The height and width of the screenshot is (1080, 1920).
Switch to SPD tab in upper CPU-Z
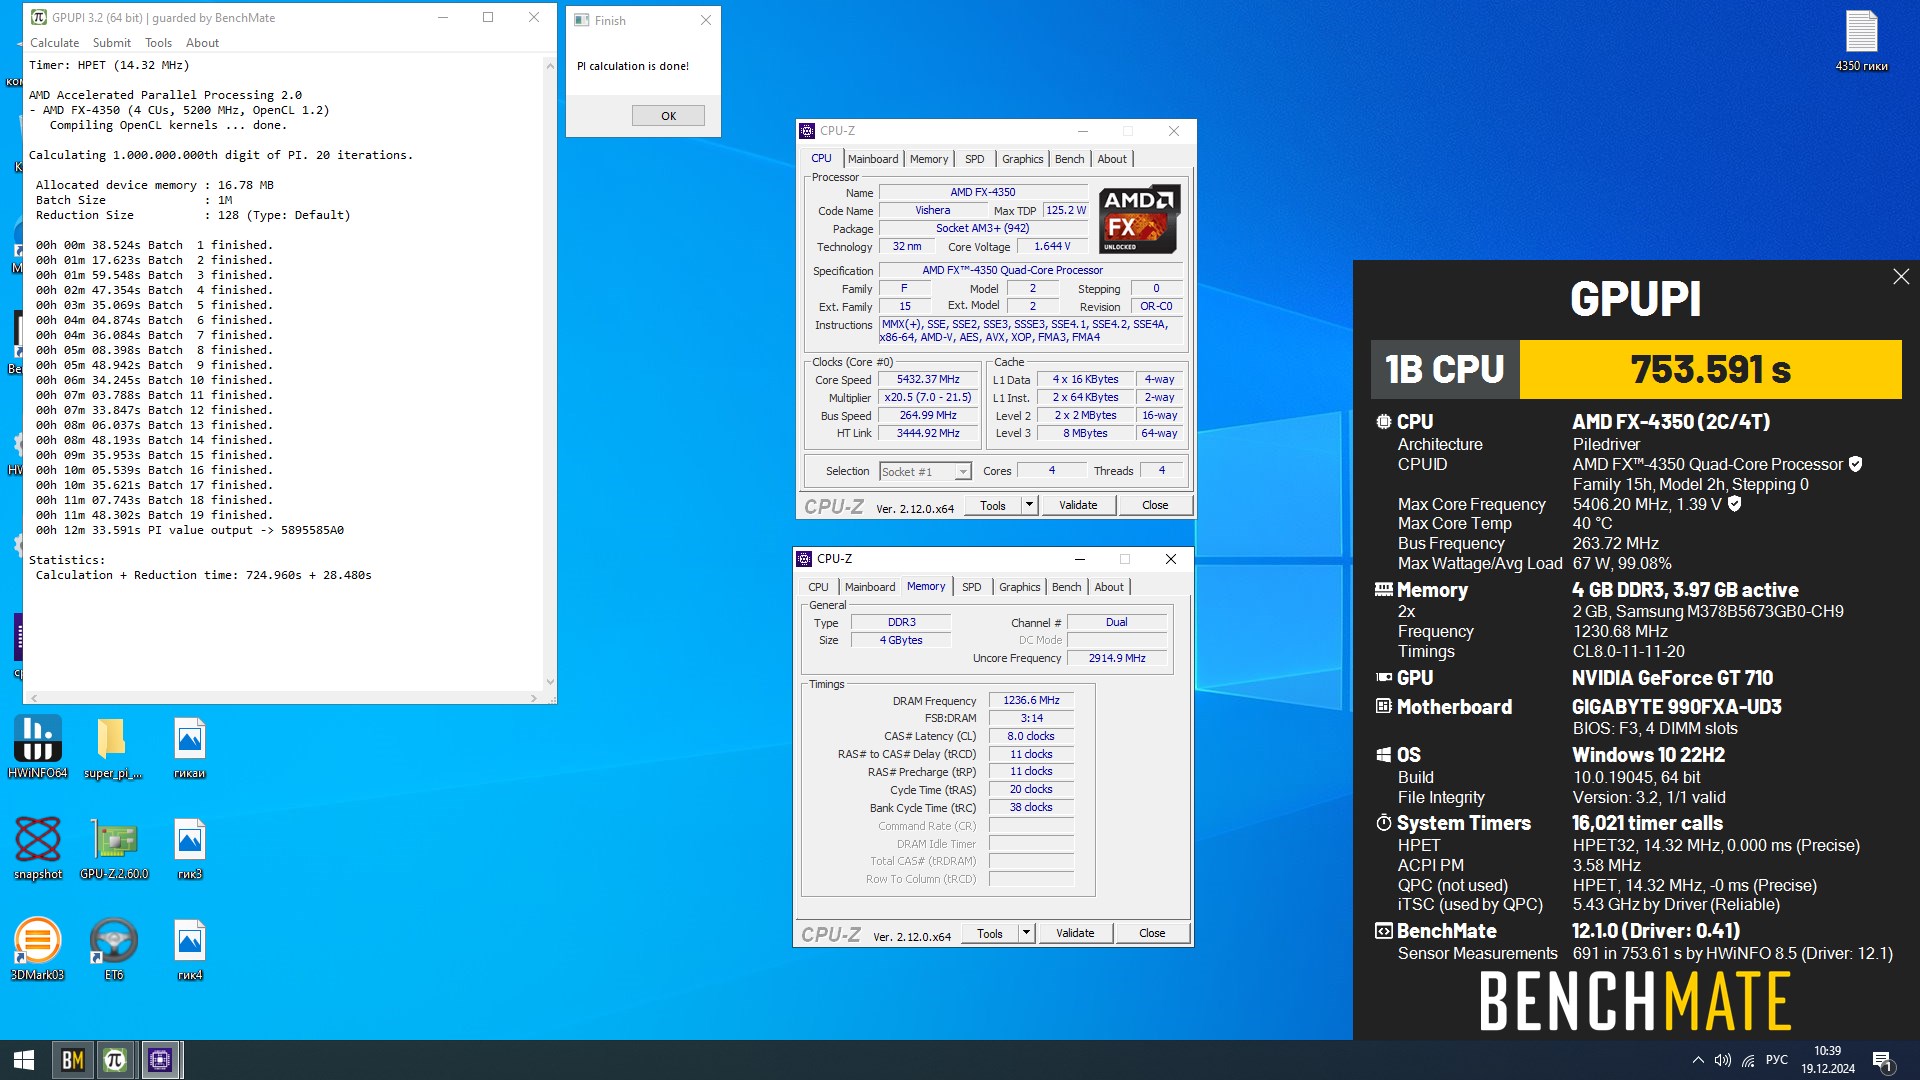[x=974, y=159]
